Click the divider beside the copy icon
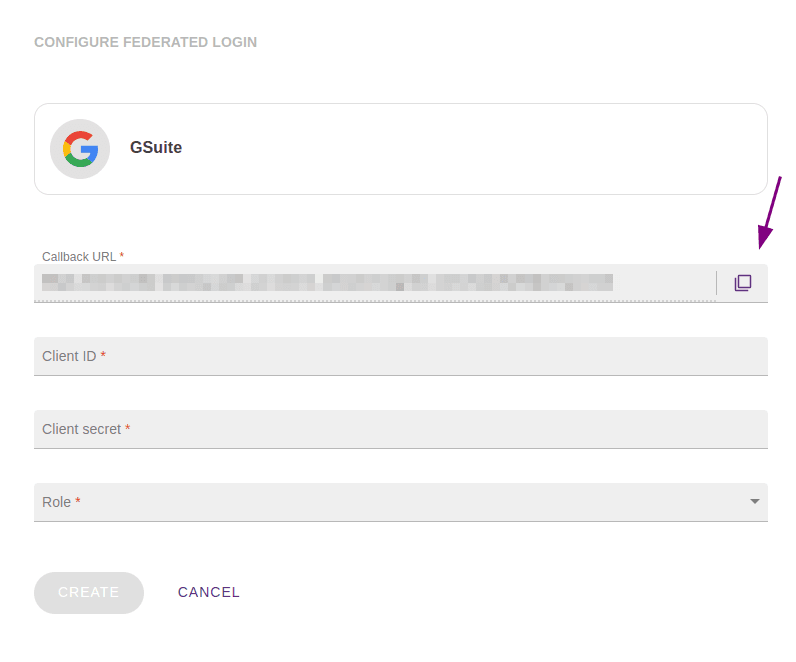Image resolution: width=796 pixels, height=662 pixels. point(716,283)
